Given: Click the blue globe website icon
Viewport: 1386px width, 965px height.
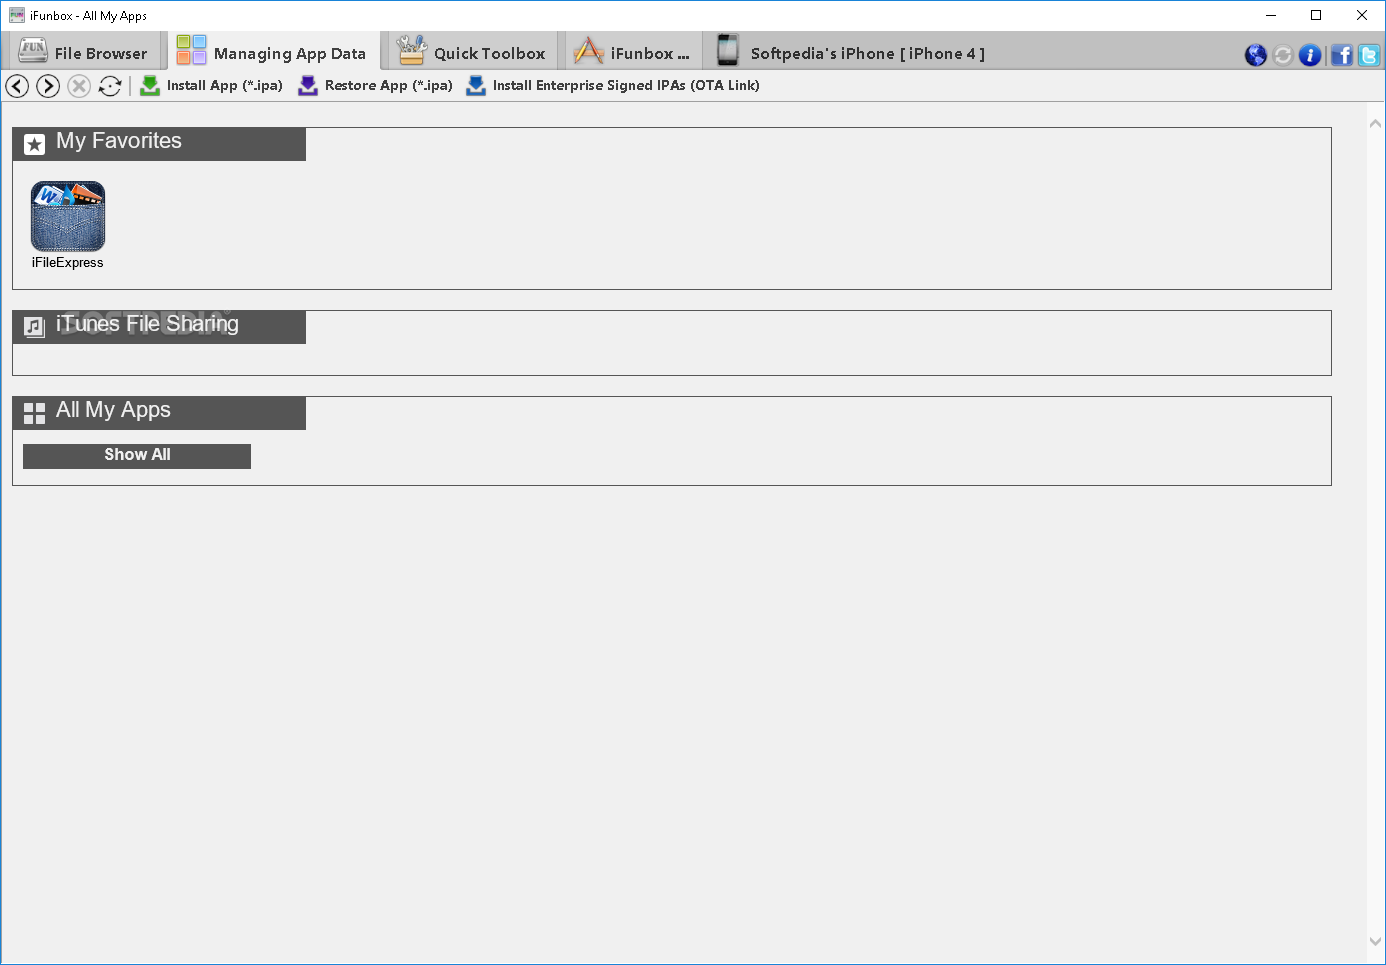Looking at the screenshot, I should [x=1256, y=55].
